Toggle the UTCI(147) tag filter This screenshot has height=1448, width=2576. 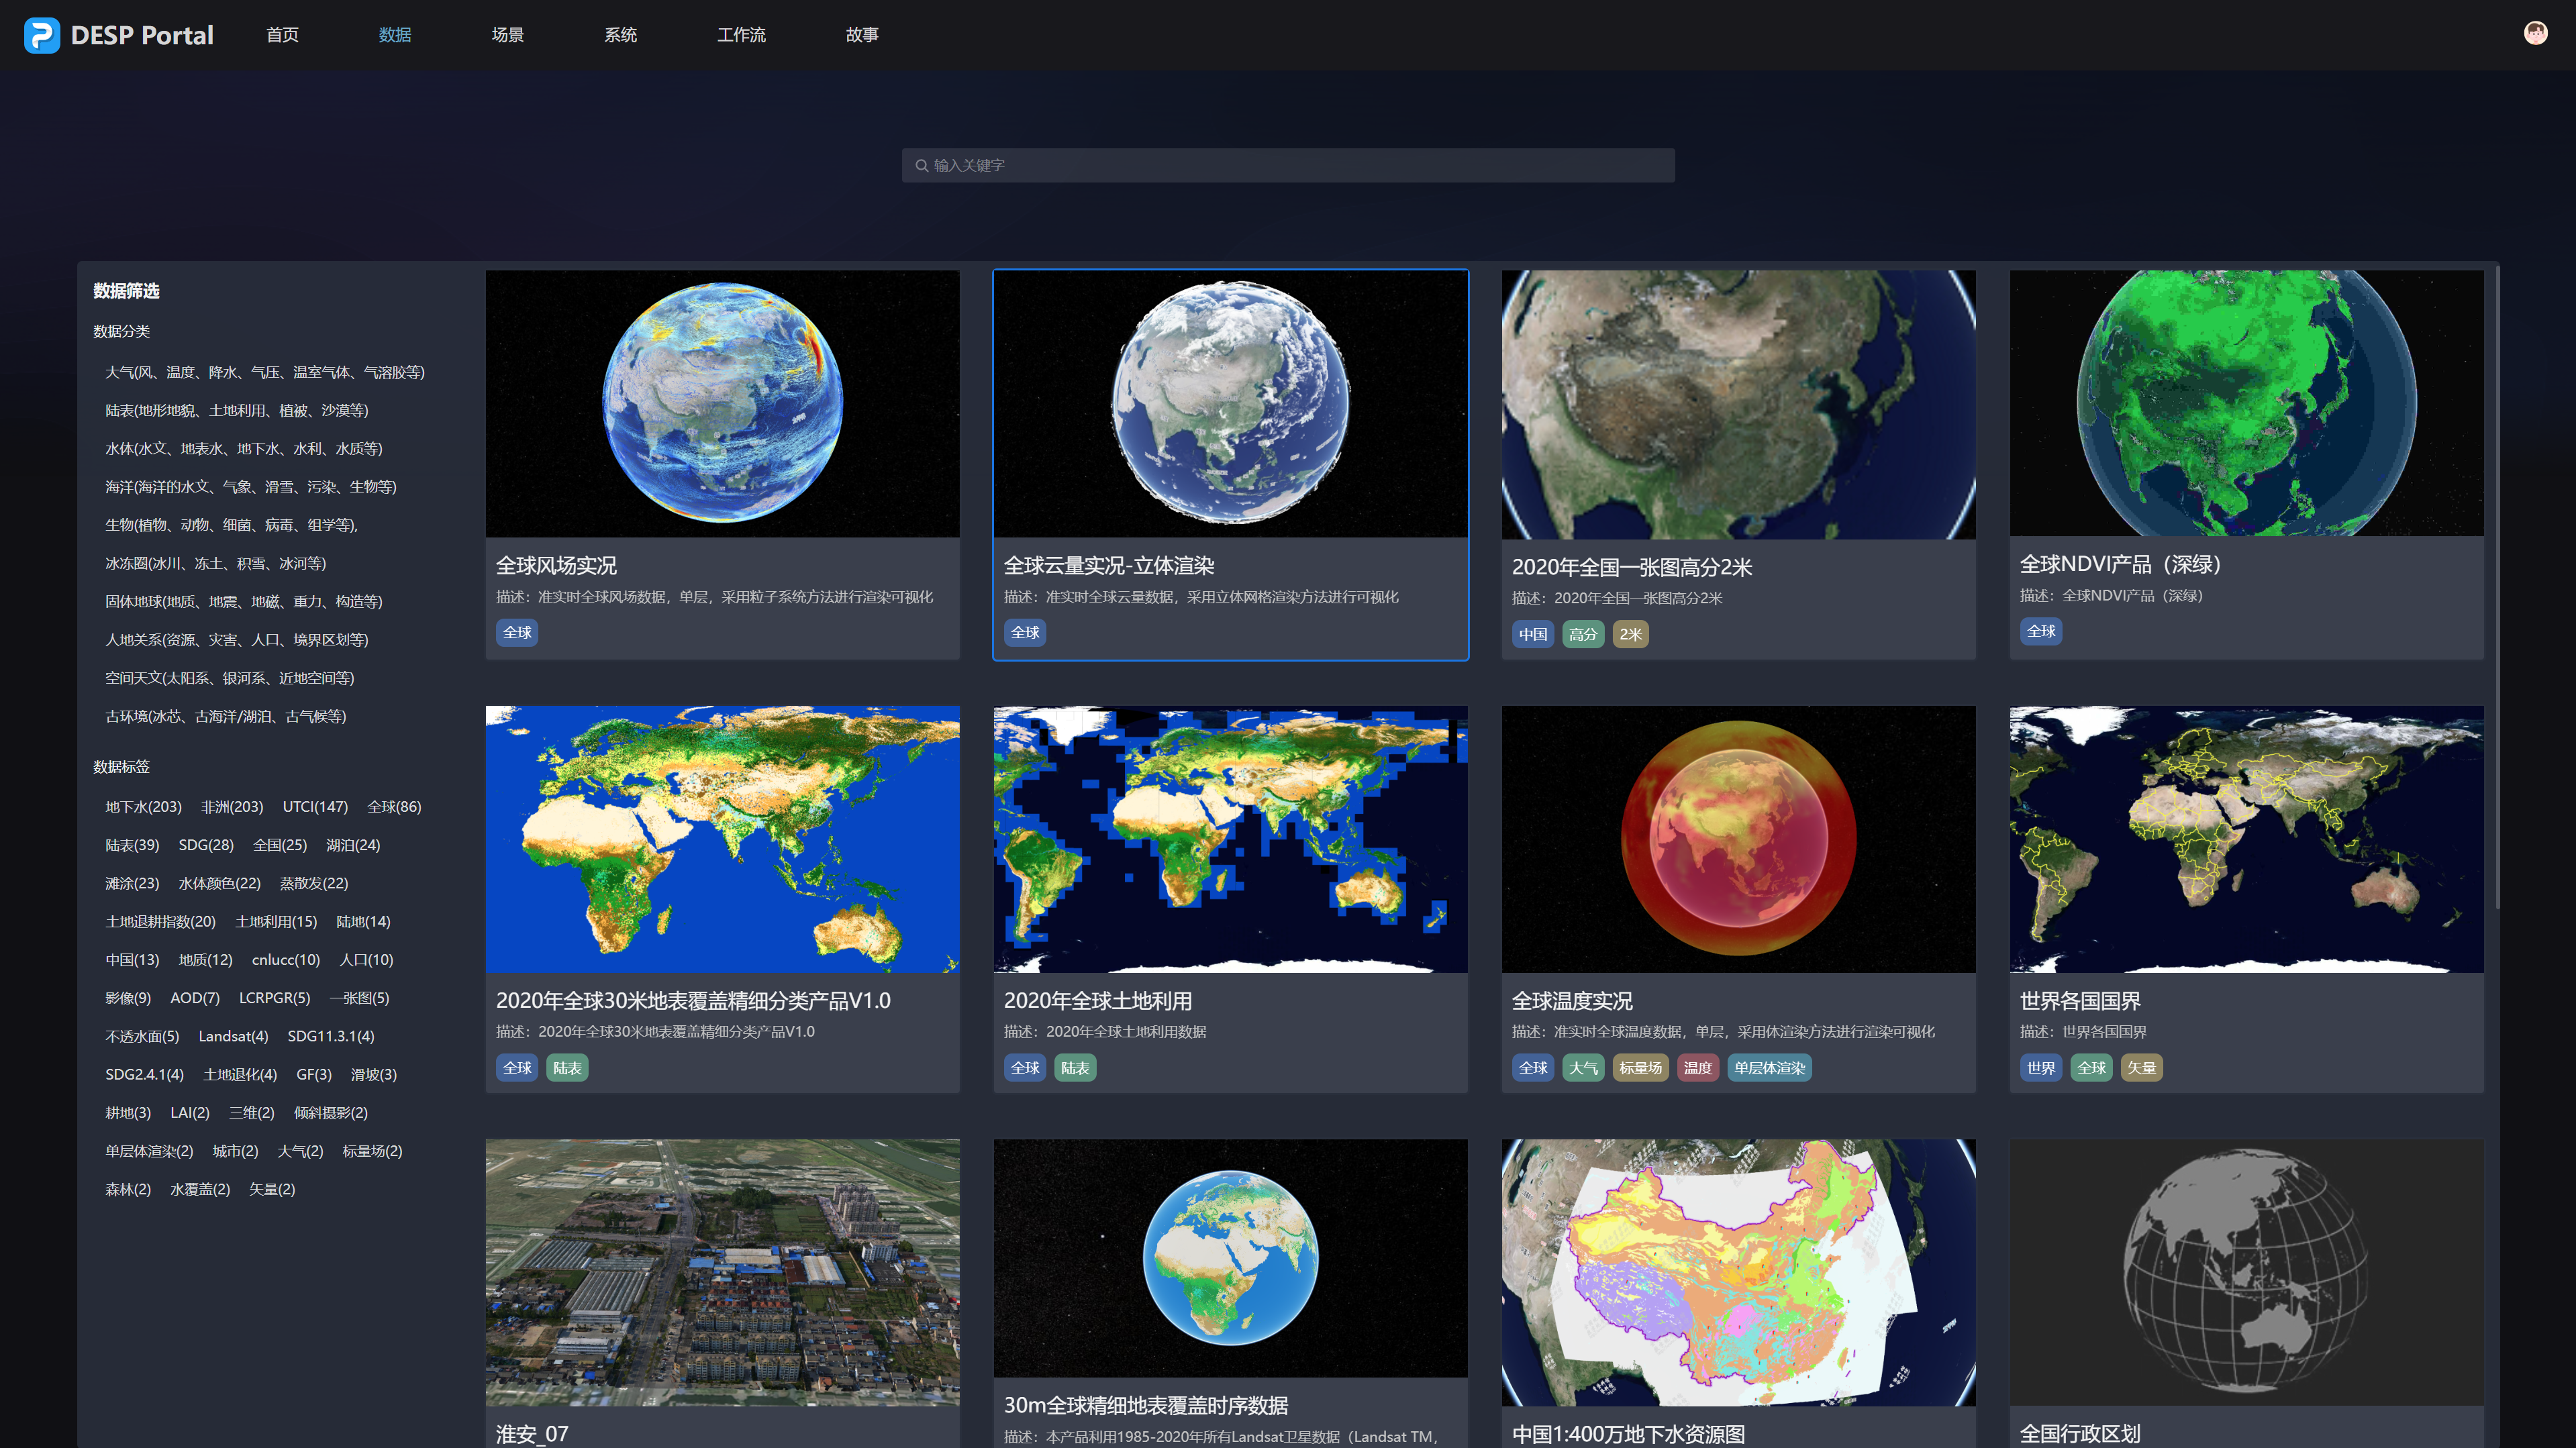pos(315,806)
